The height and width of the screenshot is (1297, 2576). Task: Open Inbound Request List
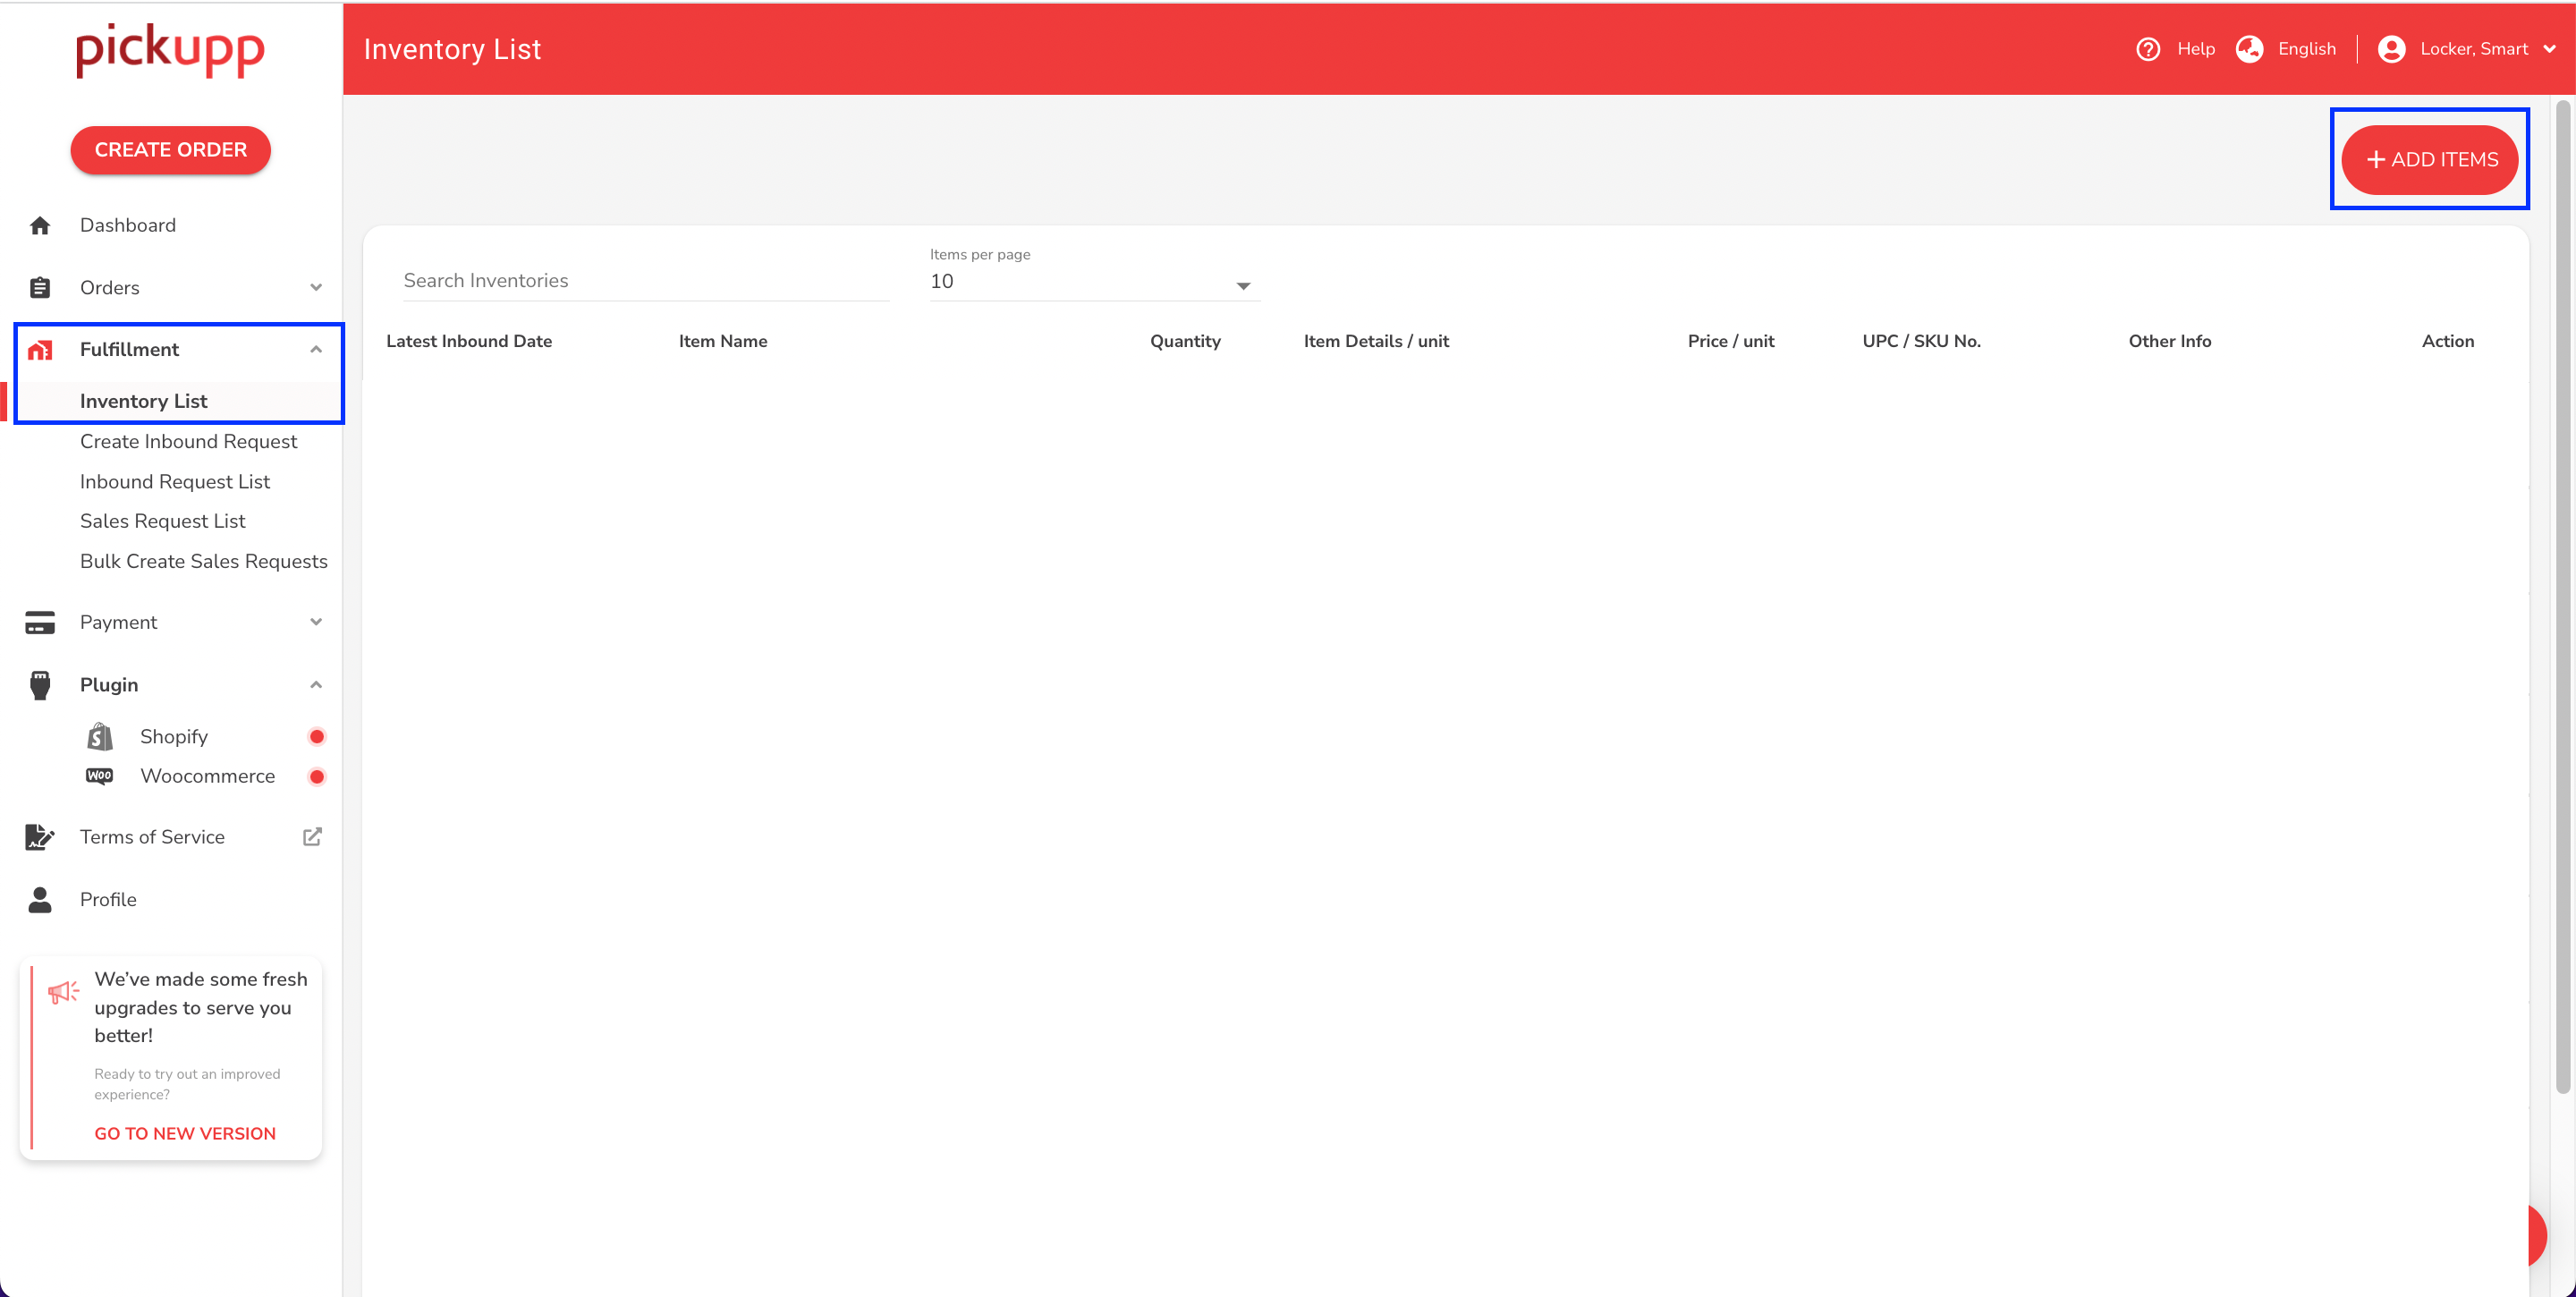[175, 482]
